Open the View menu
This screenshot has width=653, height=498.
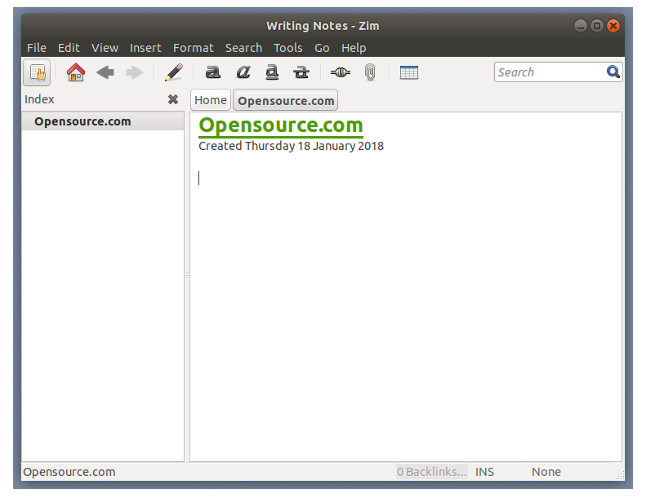pyautogui.click(x=105, y=48)
